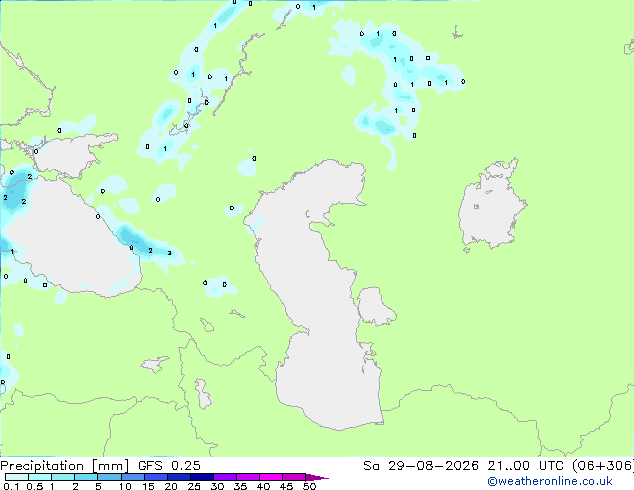Click the legend label '25'

coord(194,486)
